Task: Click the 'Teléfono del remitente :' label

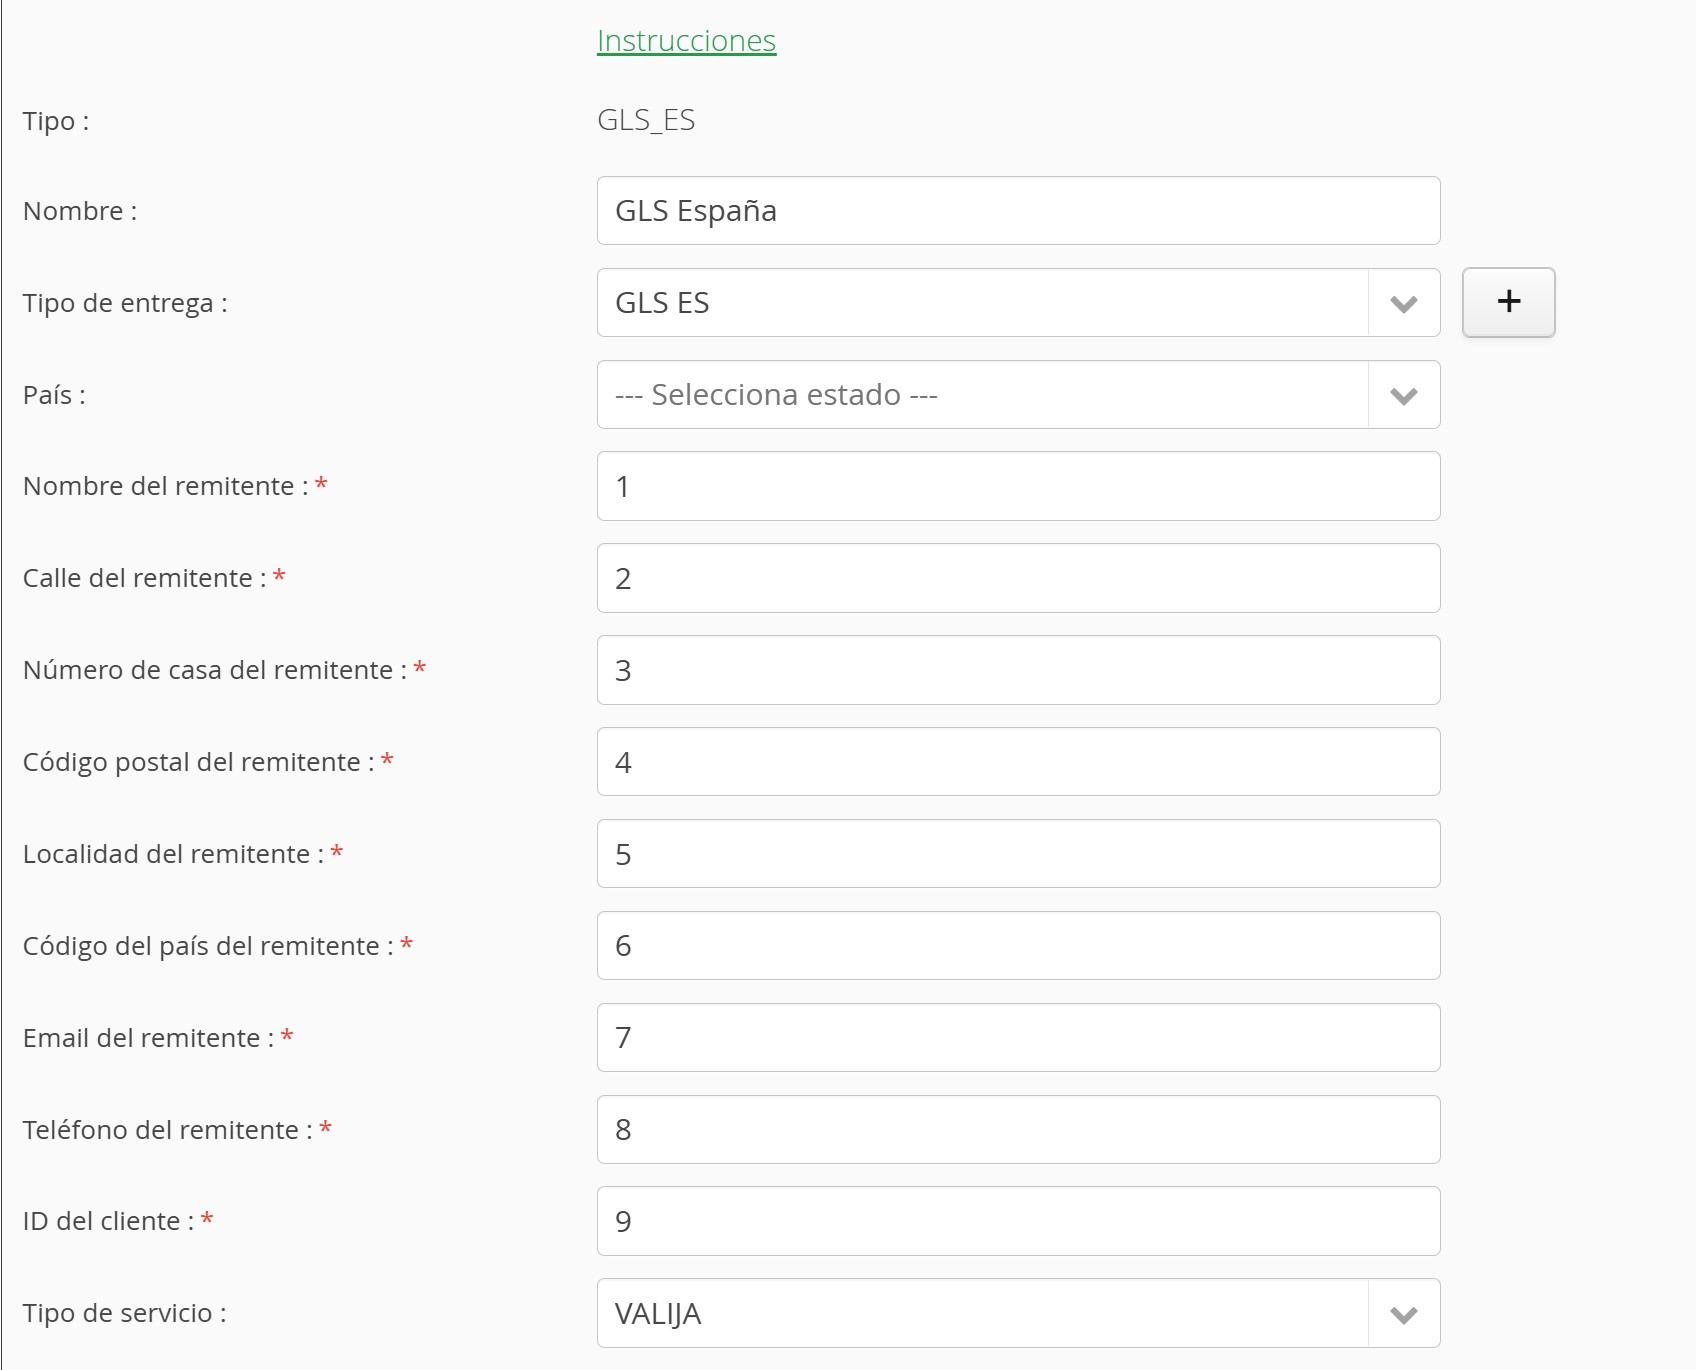Action: coord(168,1130)
